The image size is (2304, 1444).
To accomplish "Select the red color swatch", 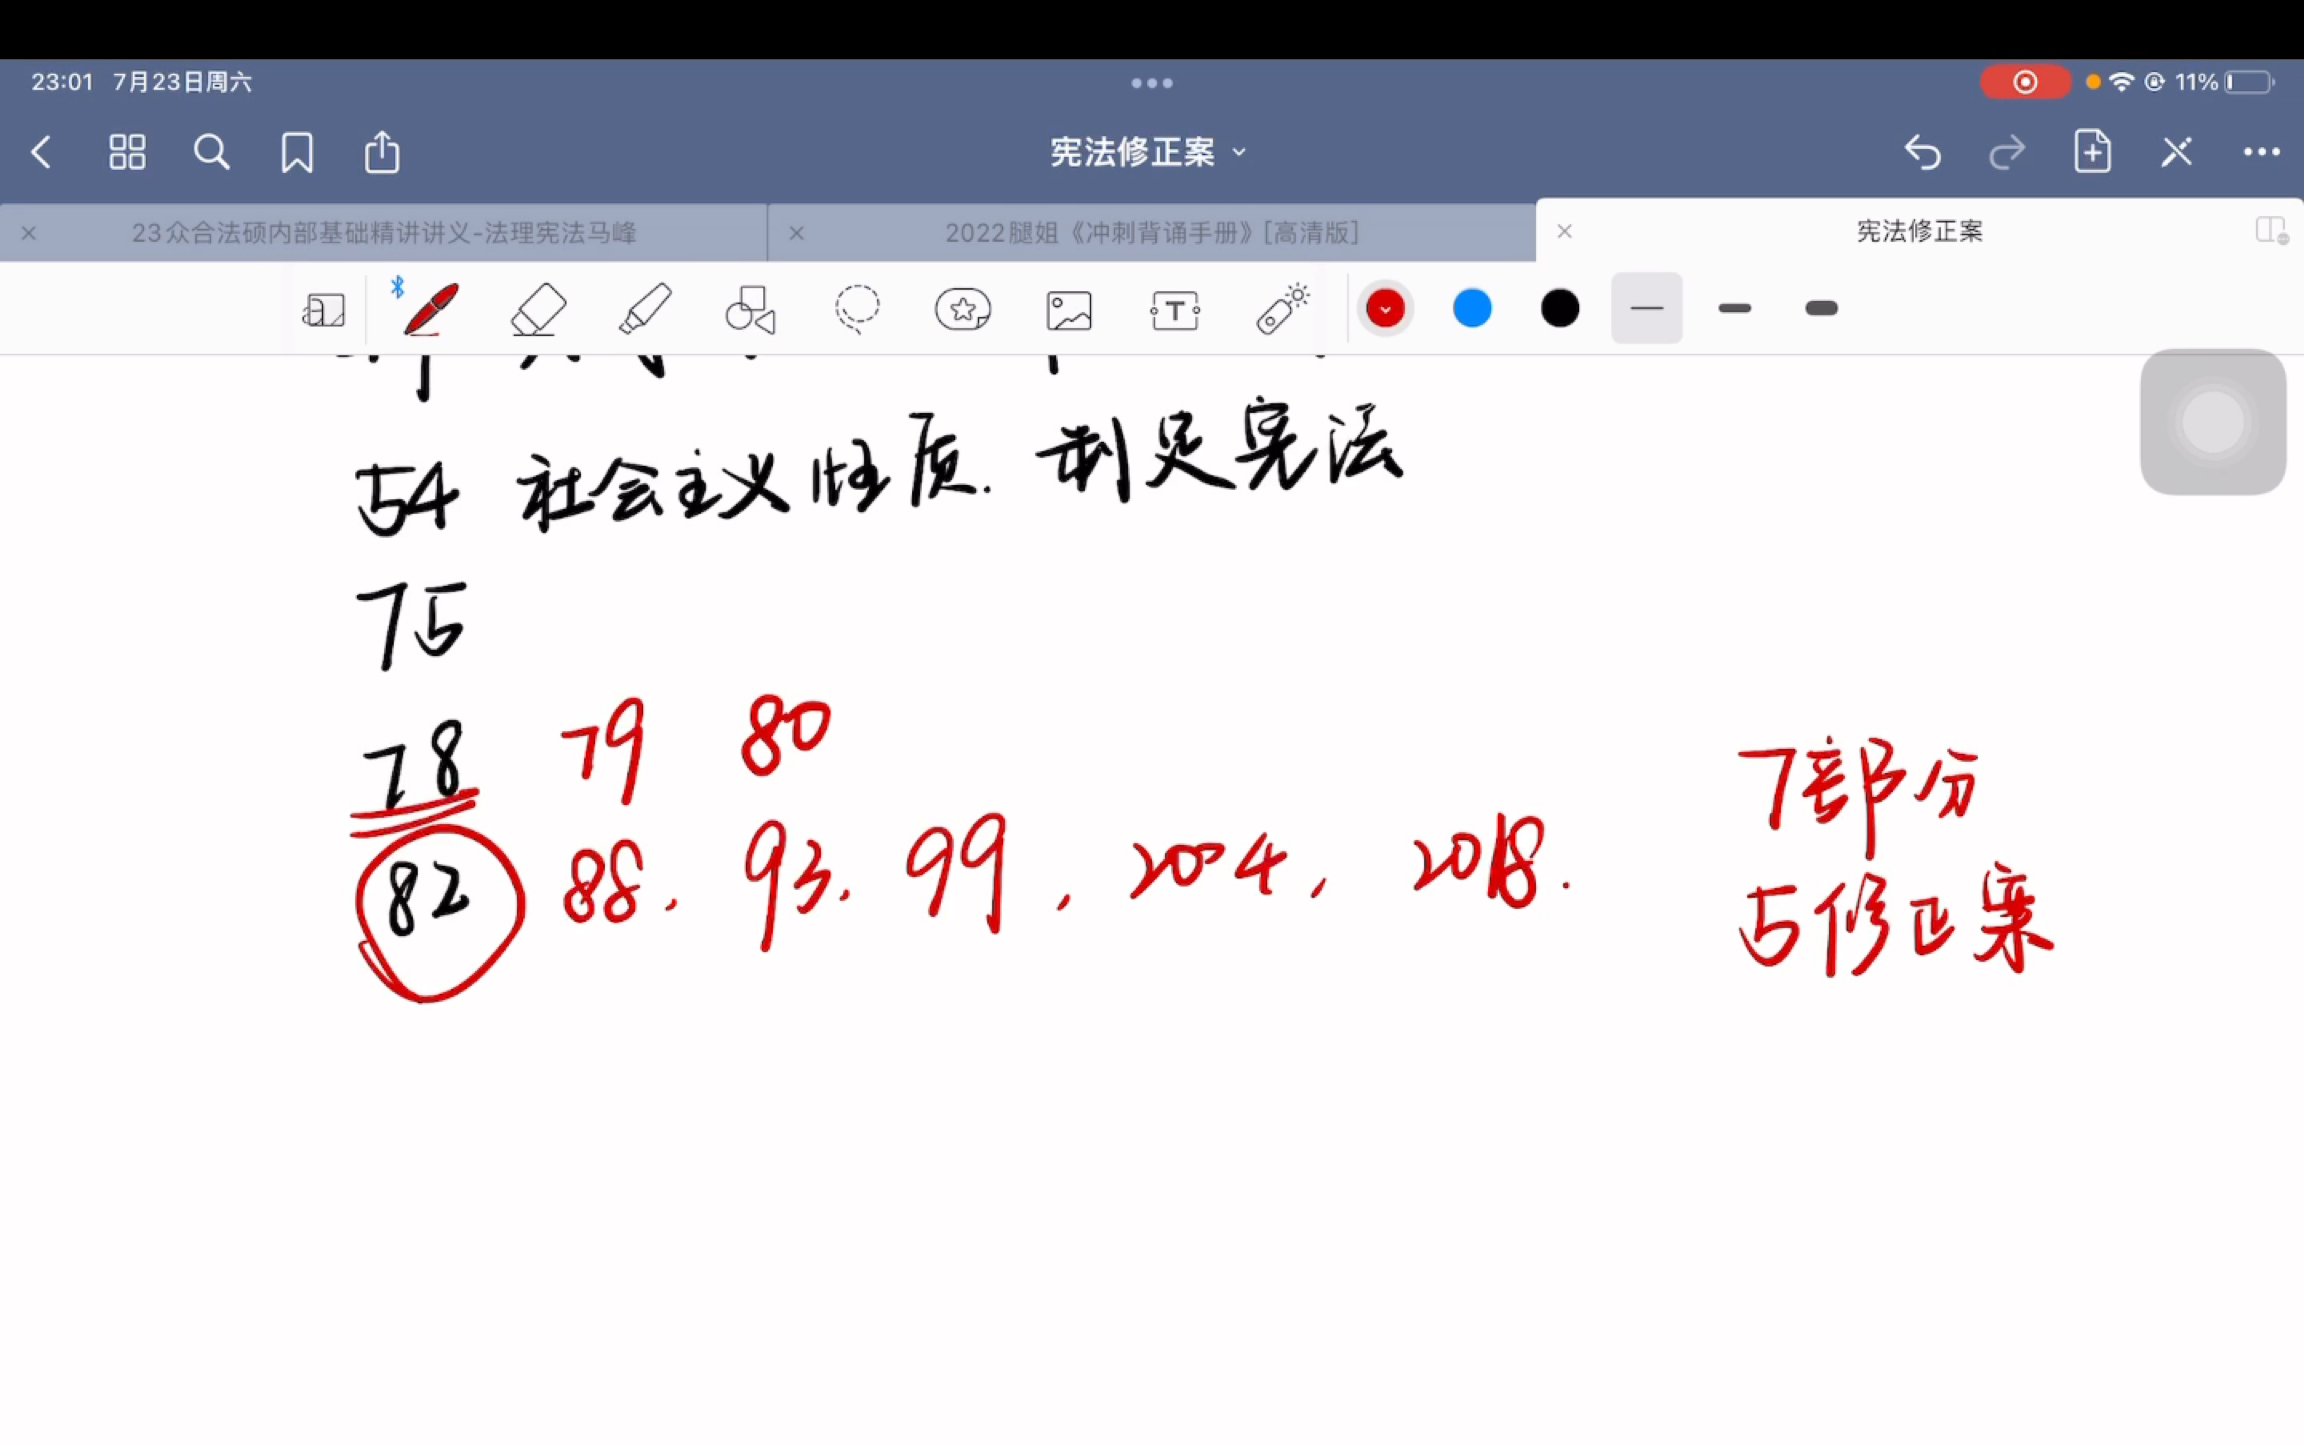I will point(1384,308).
